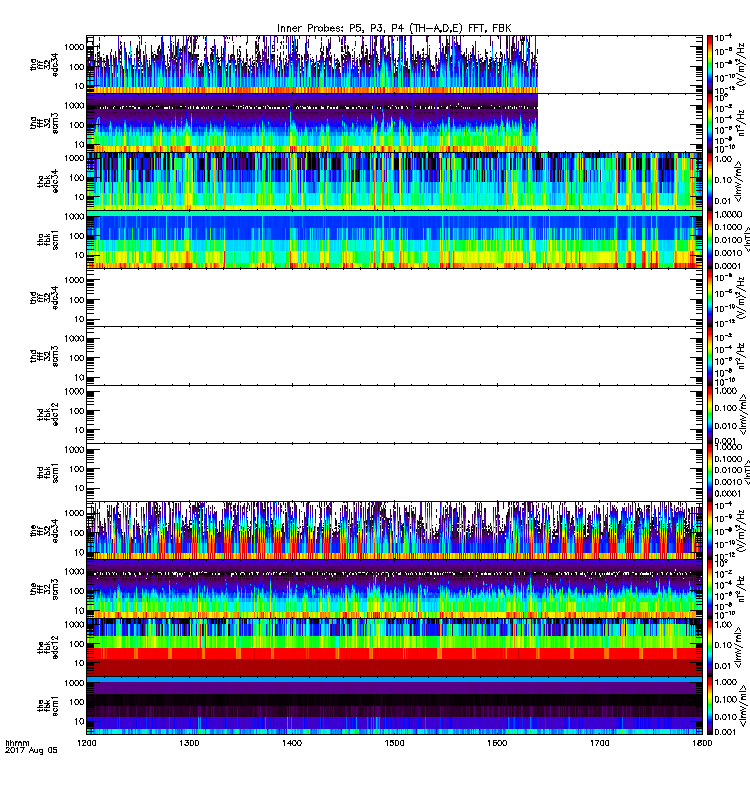Click the color bar beside thd fbk edc12 panel
The width and height of the screenshot is (750, 800).
click(x=709, y=414)
